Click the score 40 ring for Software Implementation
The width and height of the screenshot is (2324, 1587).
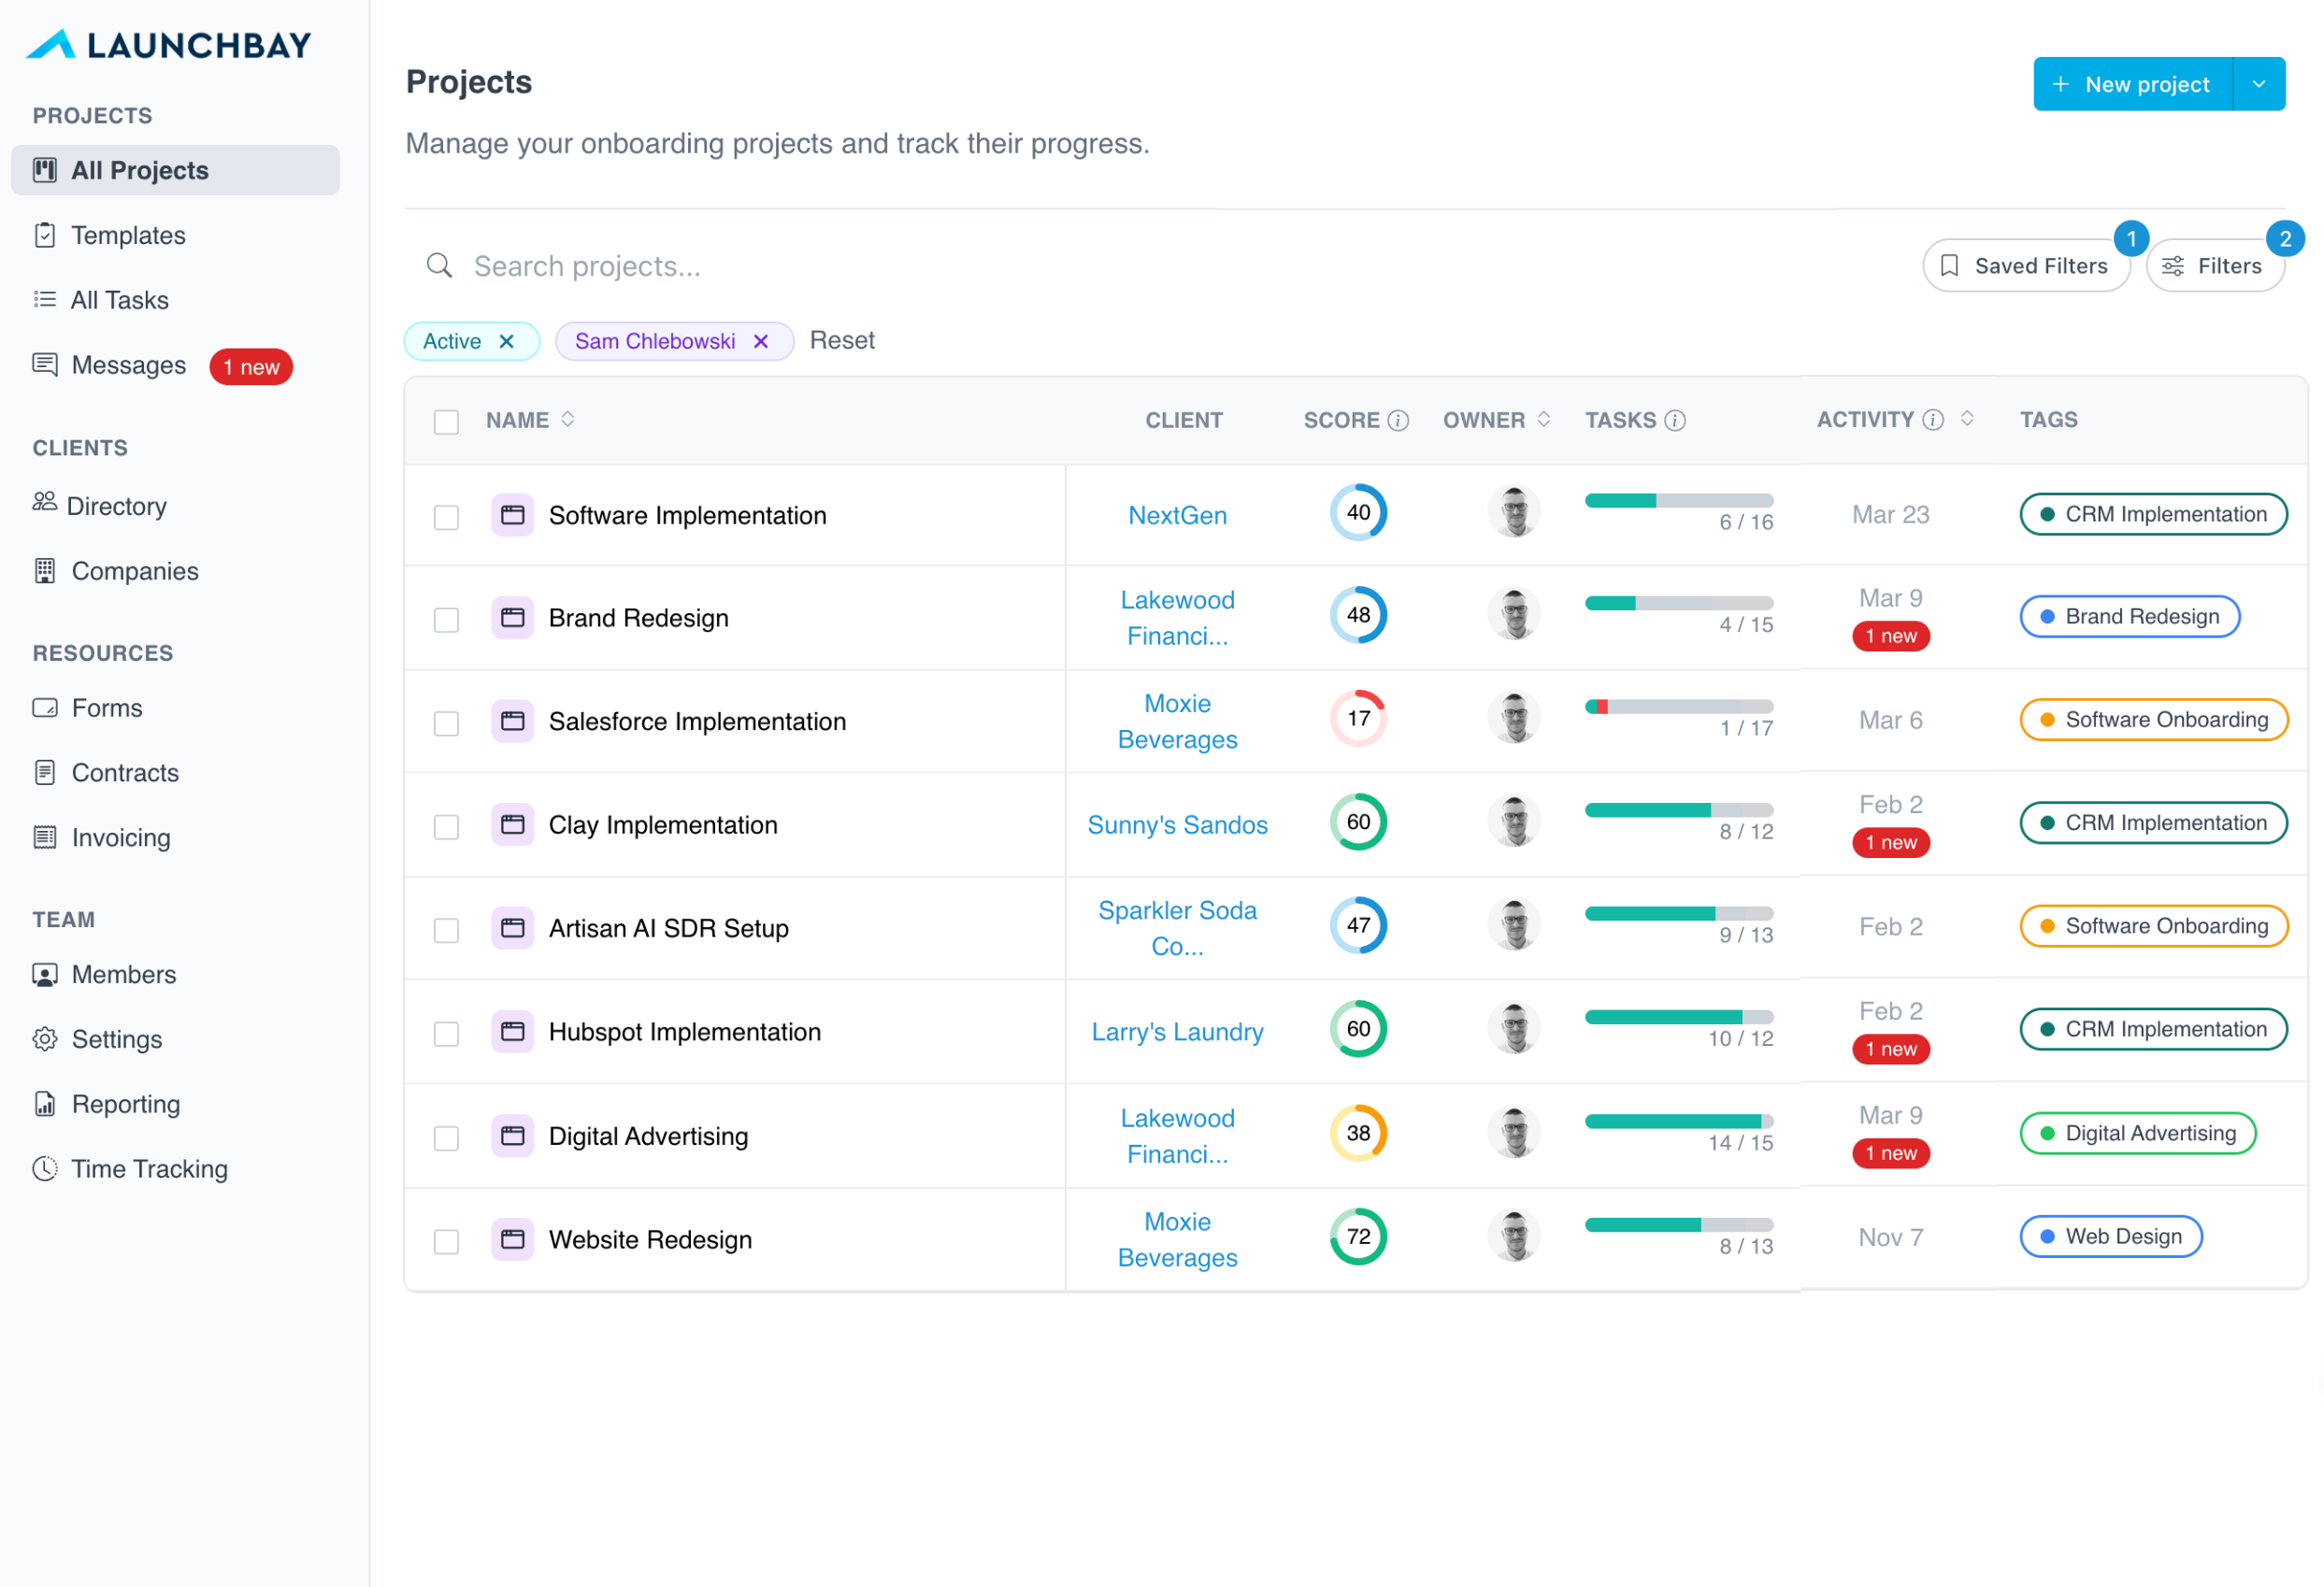coord(1358,513)
